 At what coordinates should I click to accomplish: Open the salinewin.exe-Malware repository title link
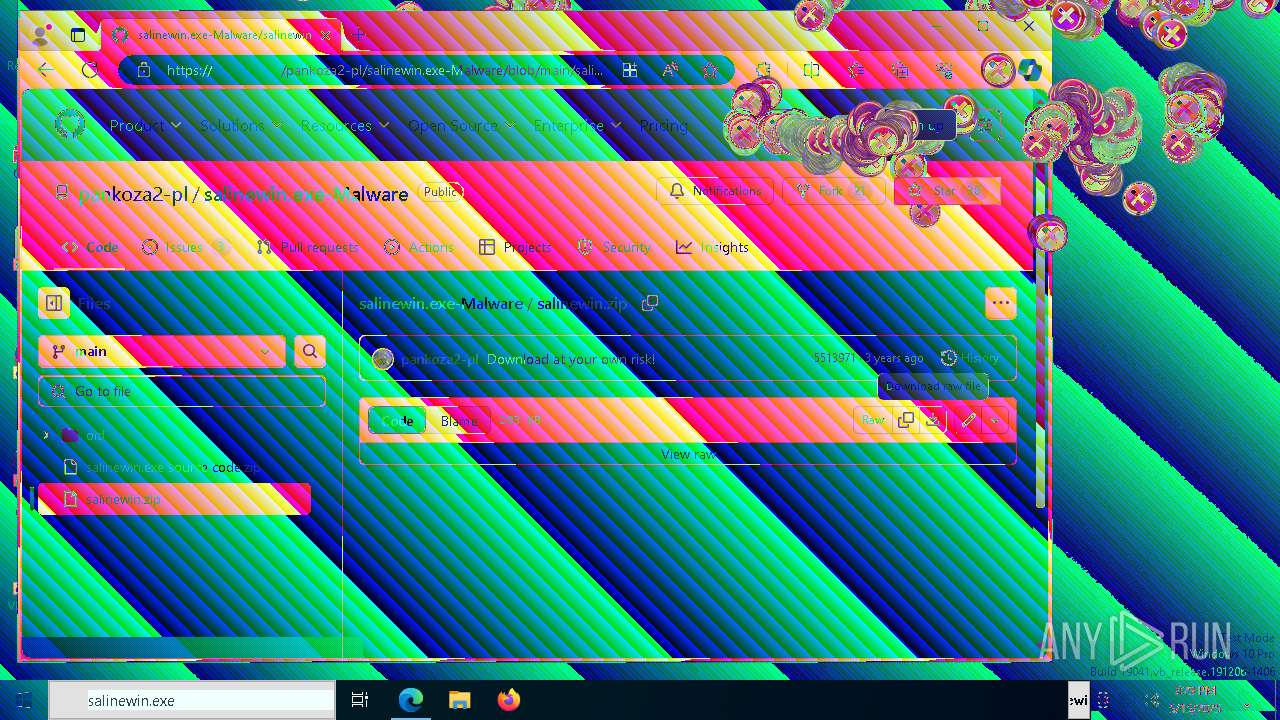tap(306, 194)
